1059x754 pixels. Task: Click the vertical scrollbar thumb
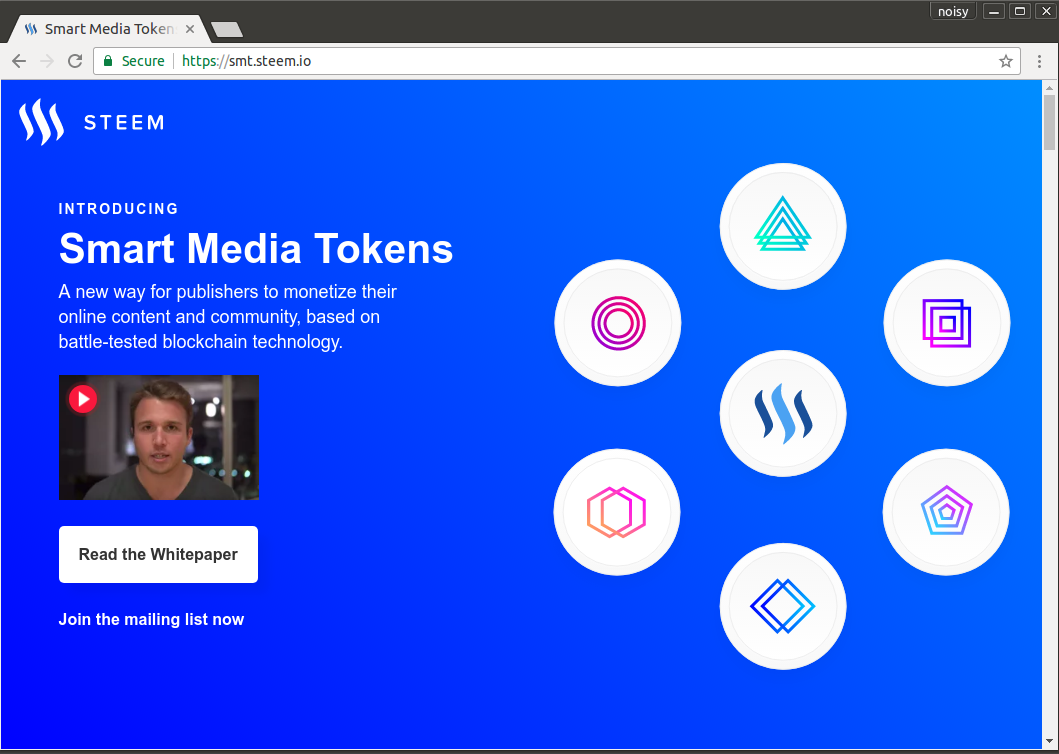(1049, 122)
